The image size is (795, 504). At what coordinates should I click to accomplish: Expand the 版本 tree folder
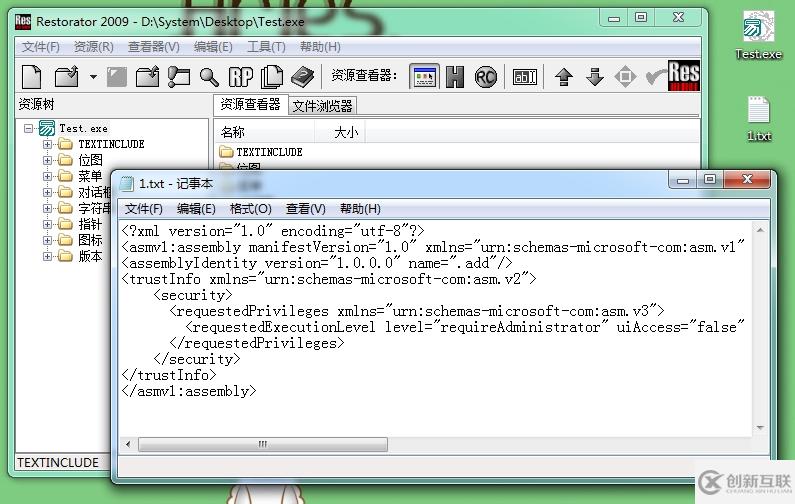(x=47, y=256)
